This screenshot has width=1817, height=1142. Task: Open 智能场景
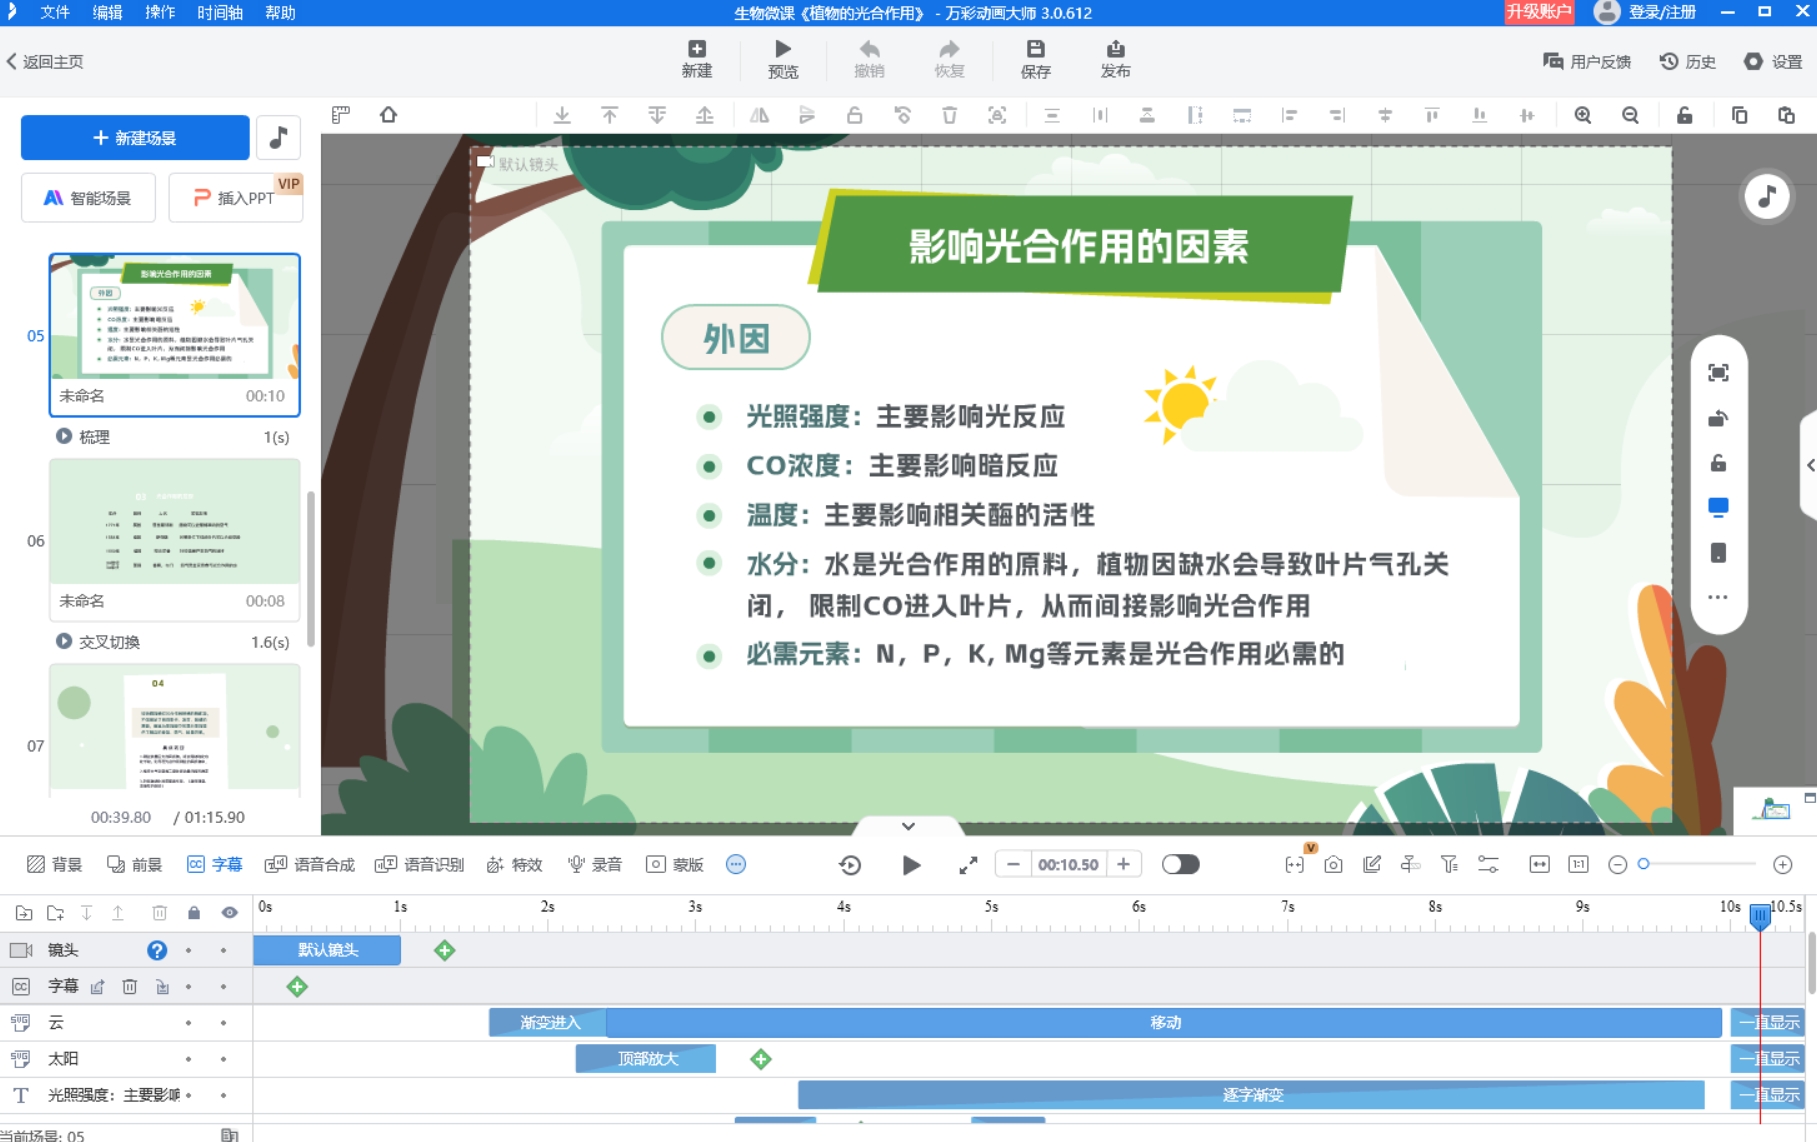tap(88, 197)
